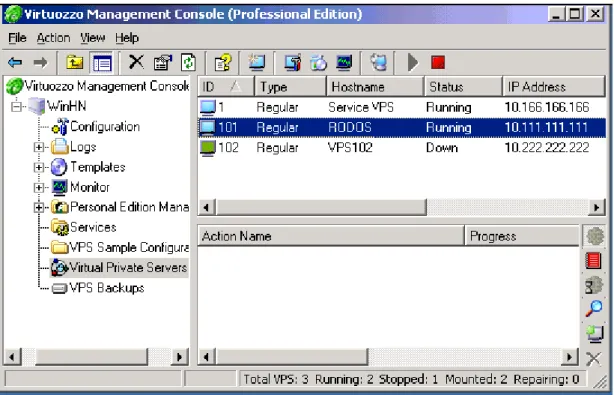The image size is (614, 395).
Task: Click the Progress column header
Action: [x=522, y=236]
